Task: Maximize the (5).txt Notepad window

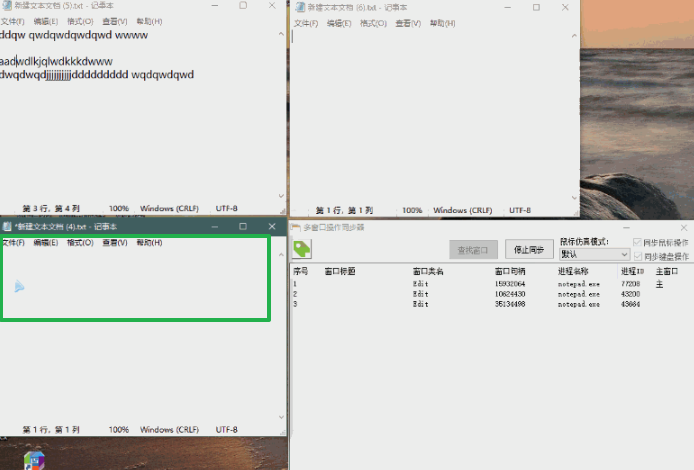Action: point(243,5)
